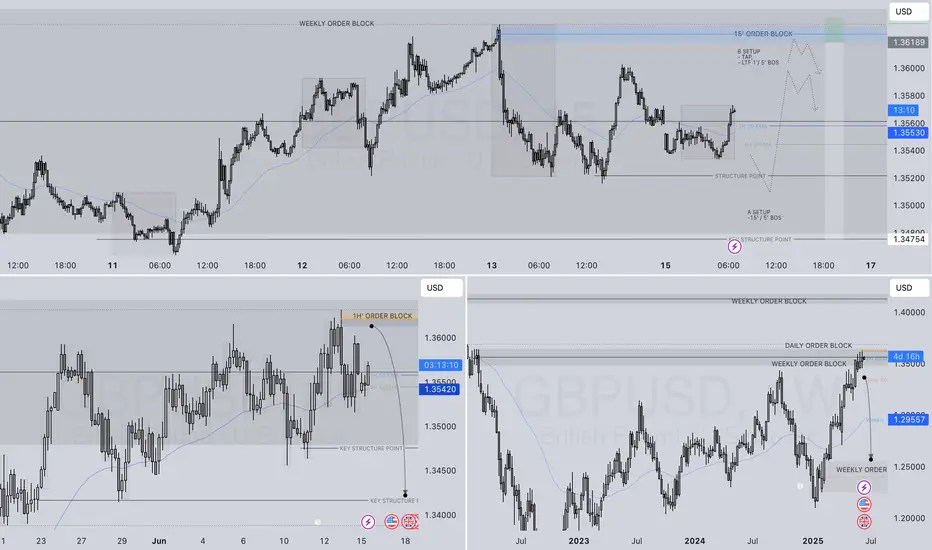The height and width of the screenshot is (550, 932).
Task: Click 2025 on weekly chart time axis
Action: pyautogui.click(x=813, y=540)
